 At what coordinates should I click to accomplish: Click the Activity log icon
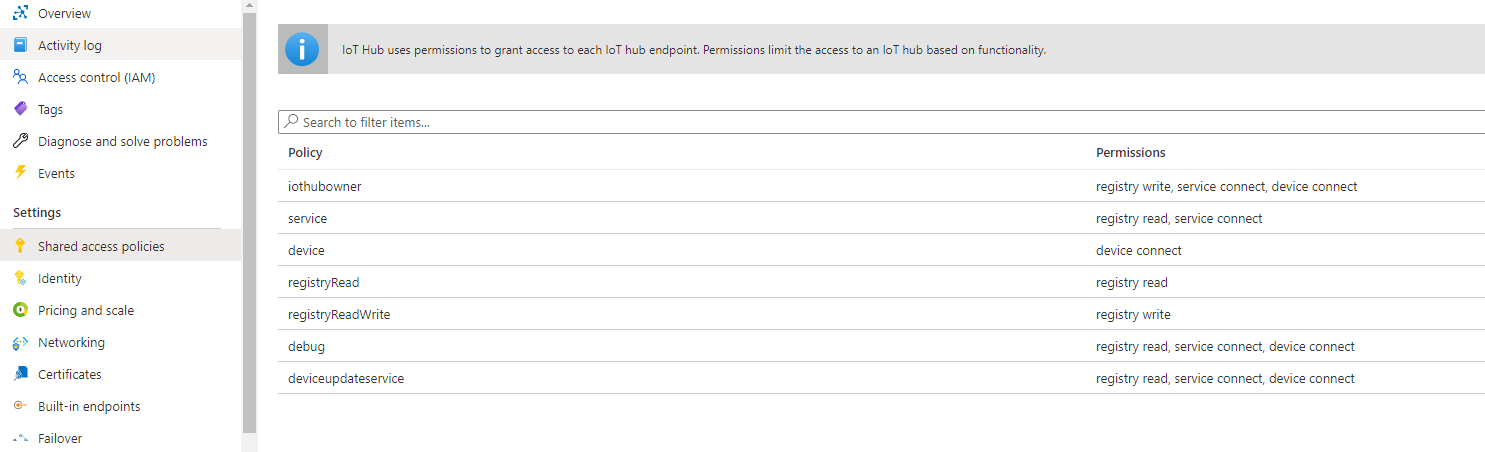(x=20, y=45)
